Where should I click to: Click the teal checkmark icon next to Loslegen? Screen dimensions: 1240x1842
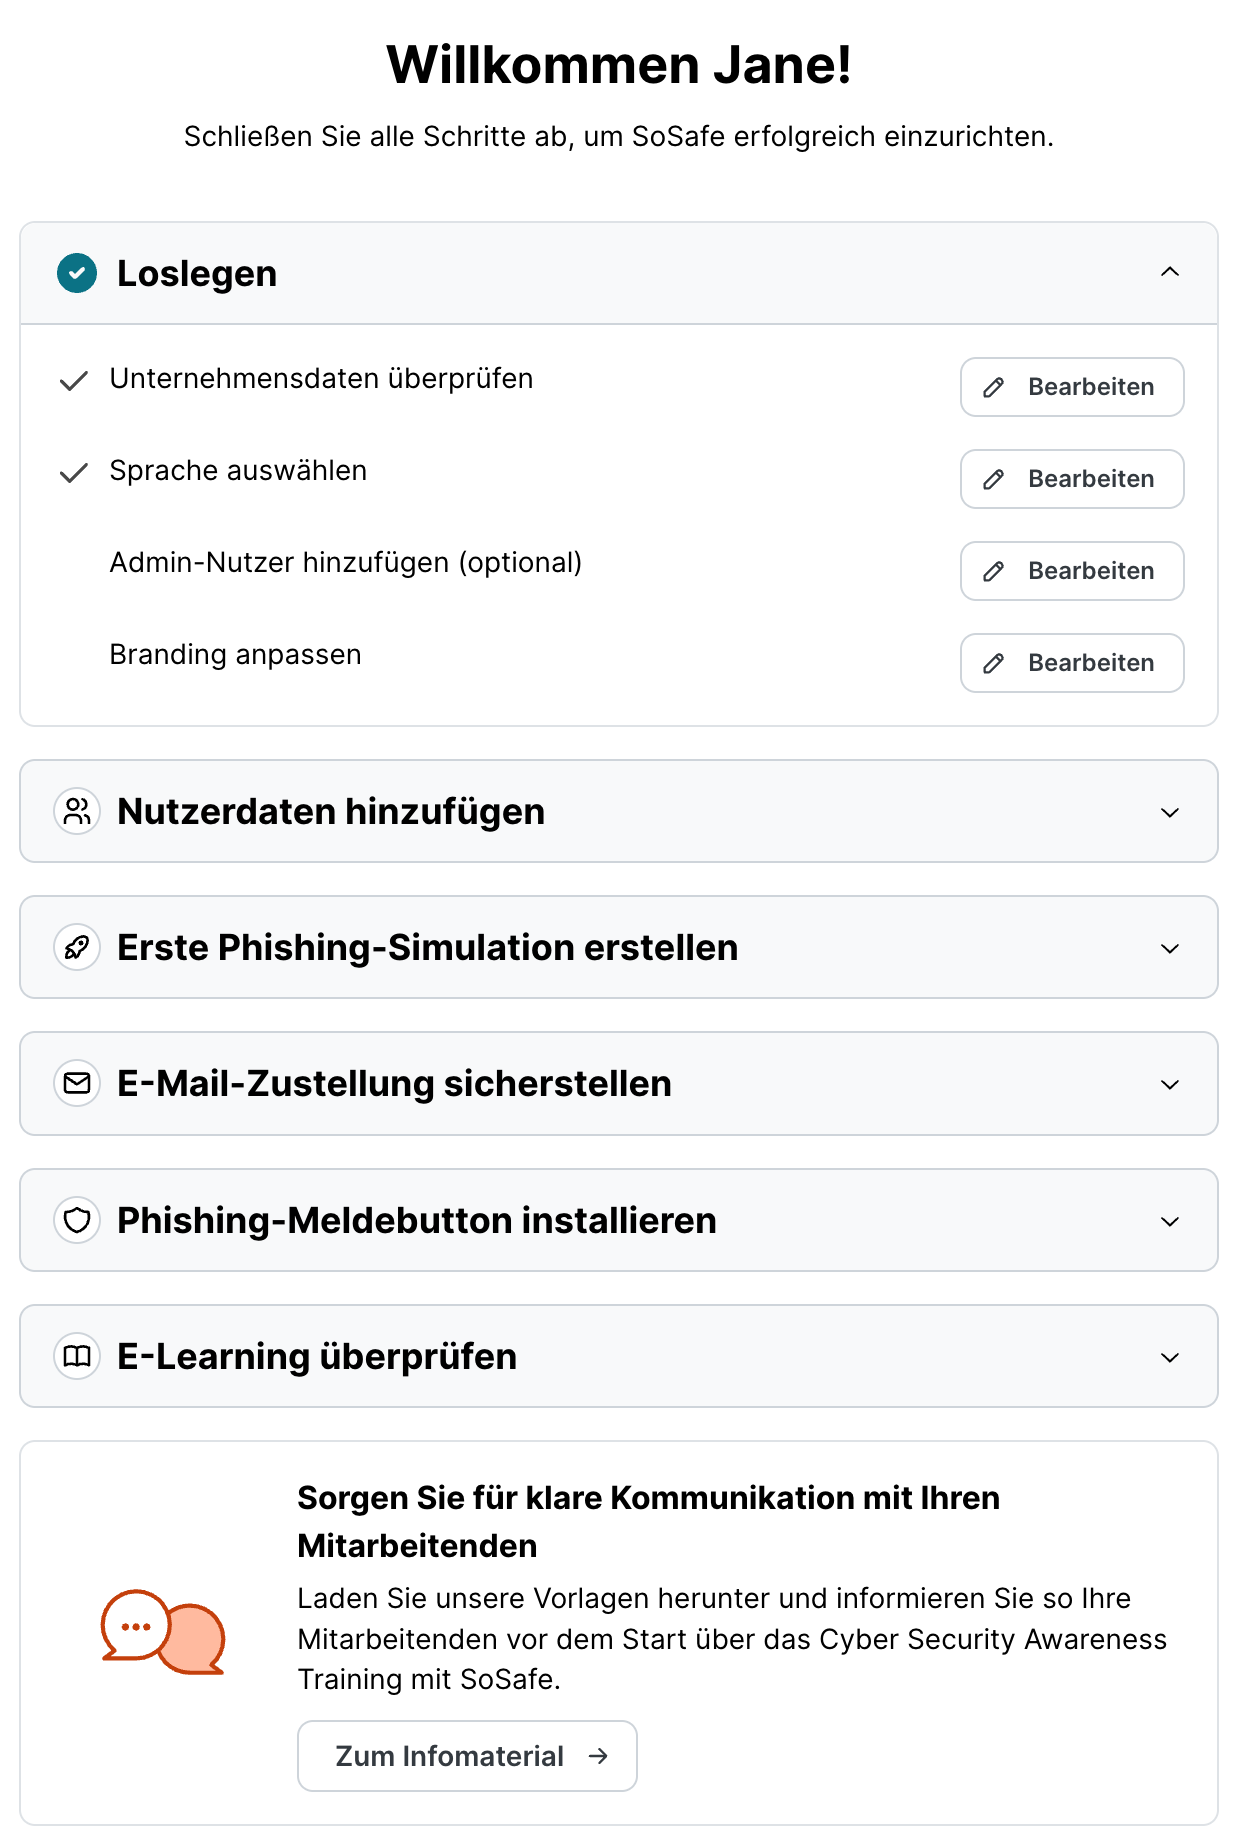click(x=77, y=273)
